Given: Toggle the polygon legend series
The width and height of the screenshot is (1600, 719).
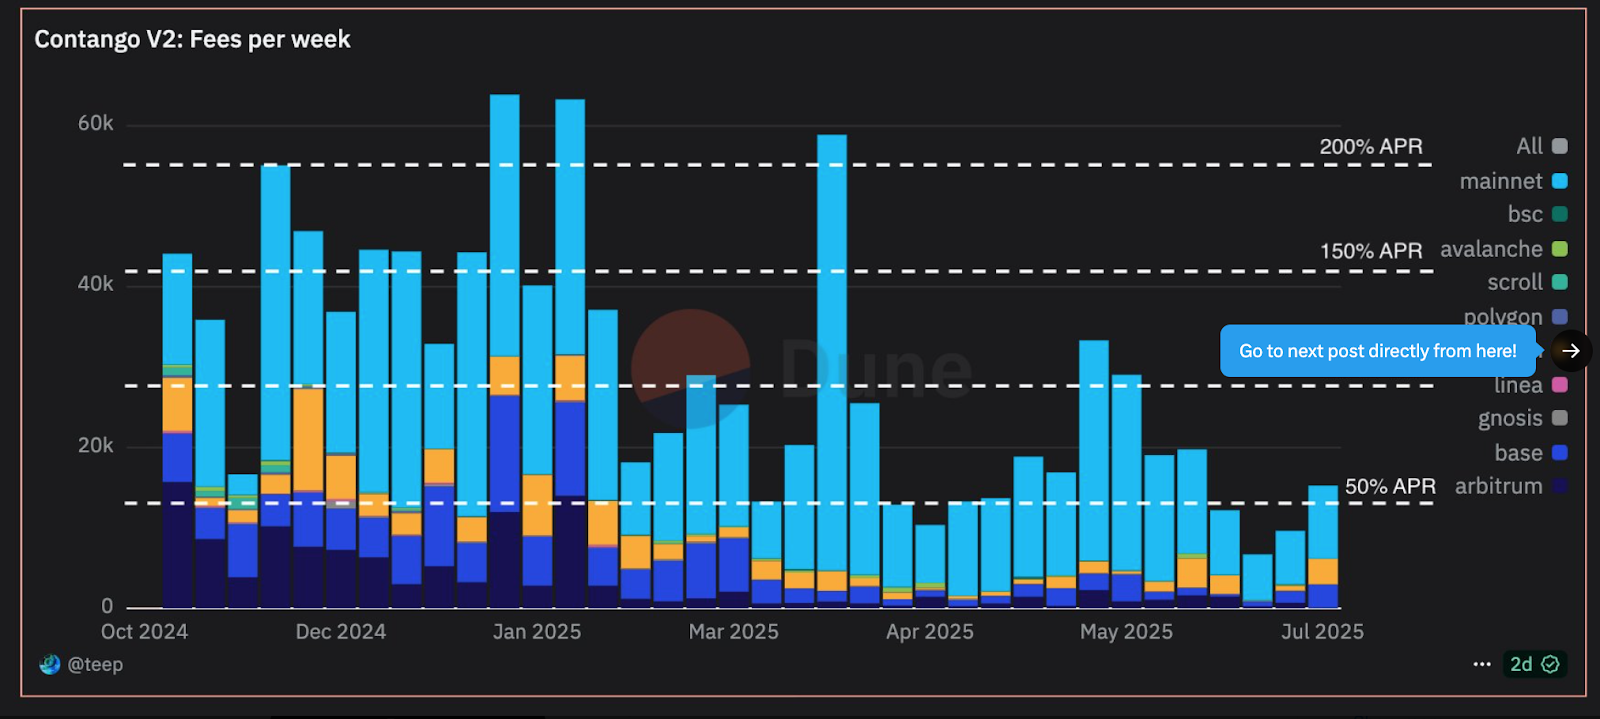Looking at the screenshot, I should coord(1515,316).
